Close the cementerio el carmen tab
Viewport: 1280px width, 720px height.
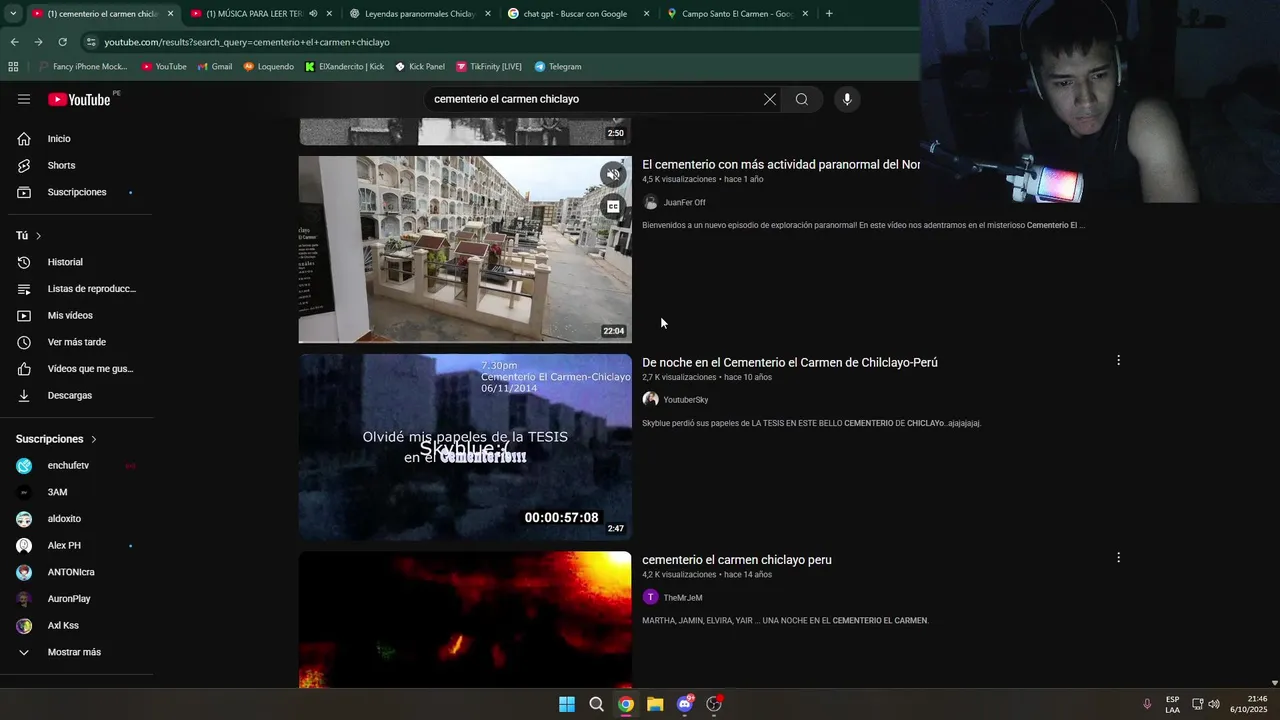pyautogui.click(x=170, y=14)
